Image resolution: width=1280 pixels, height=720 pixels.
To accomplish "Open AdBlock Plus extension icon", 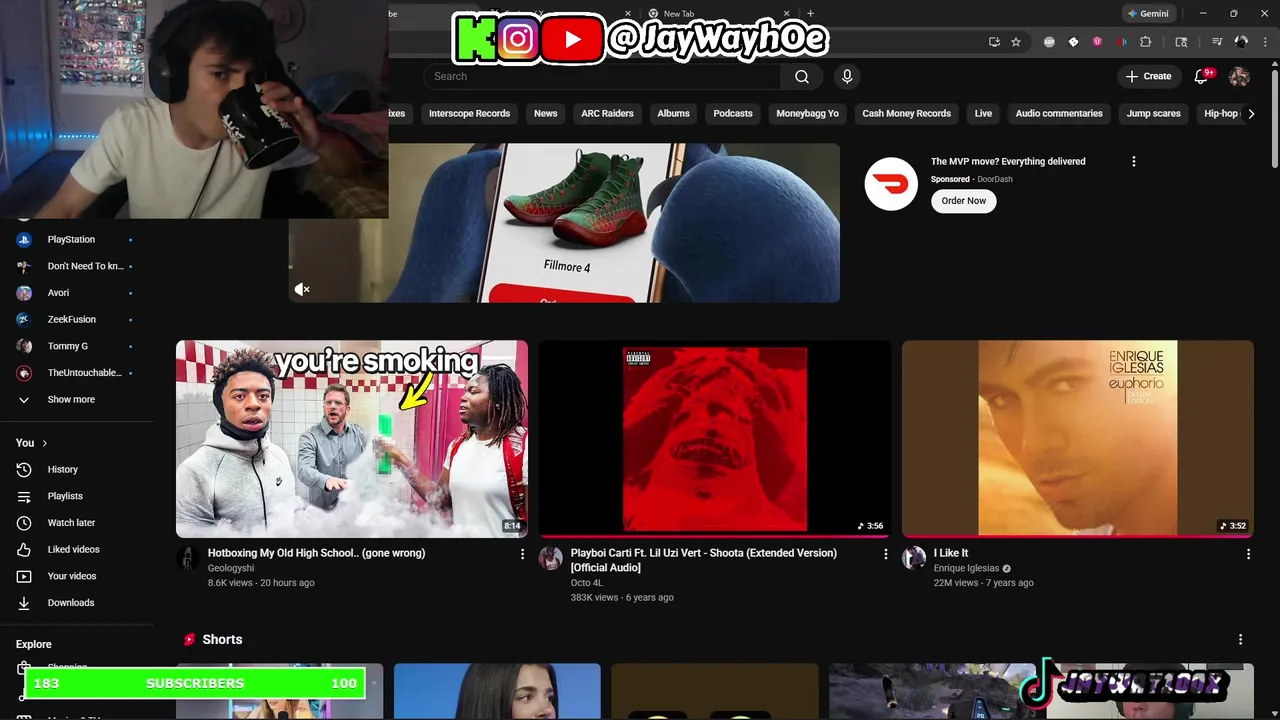I will 1049,42.
